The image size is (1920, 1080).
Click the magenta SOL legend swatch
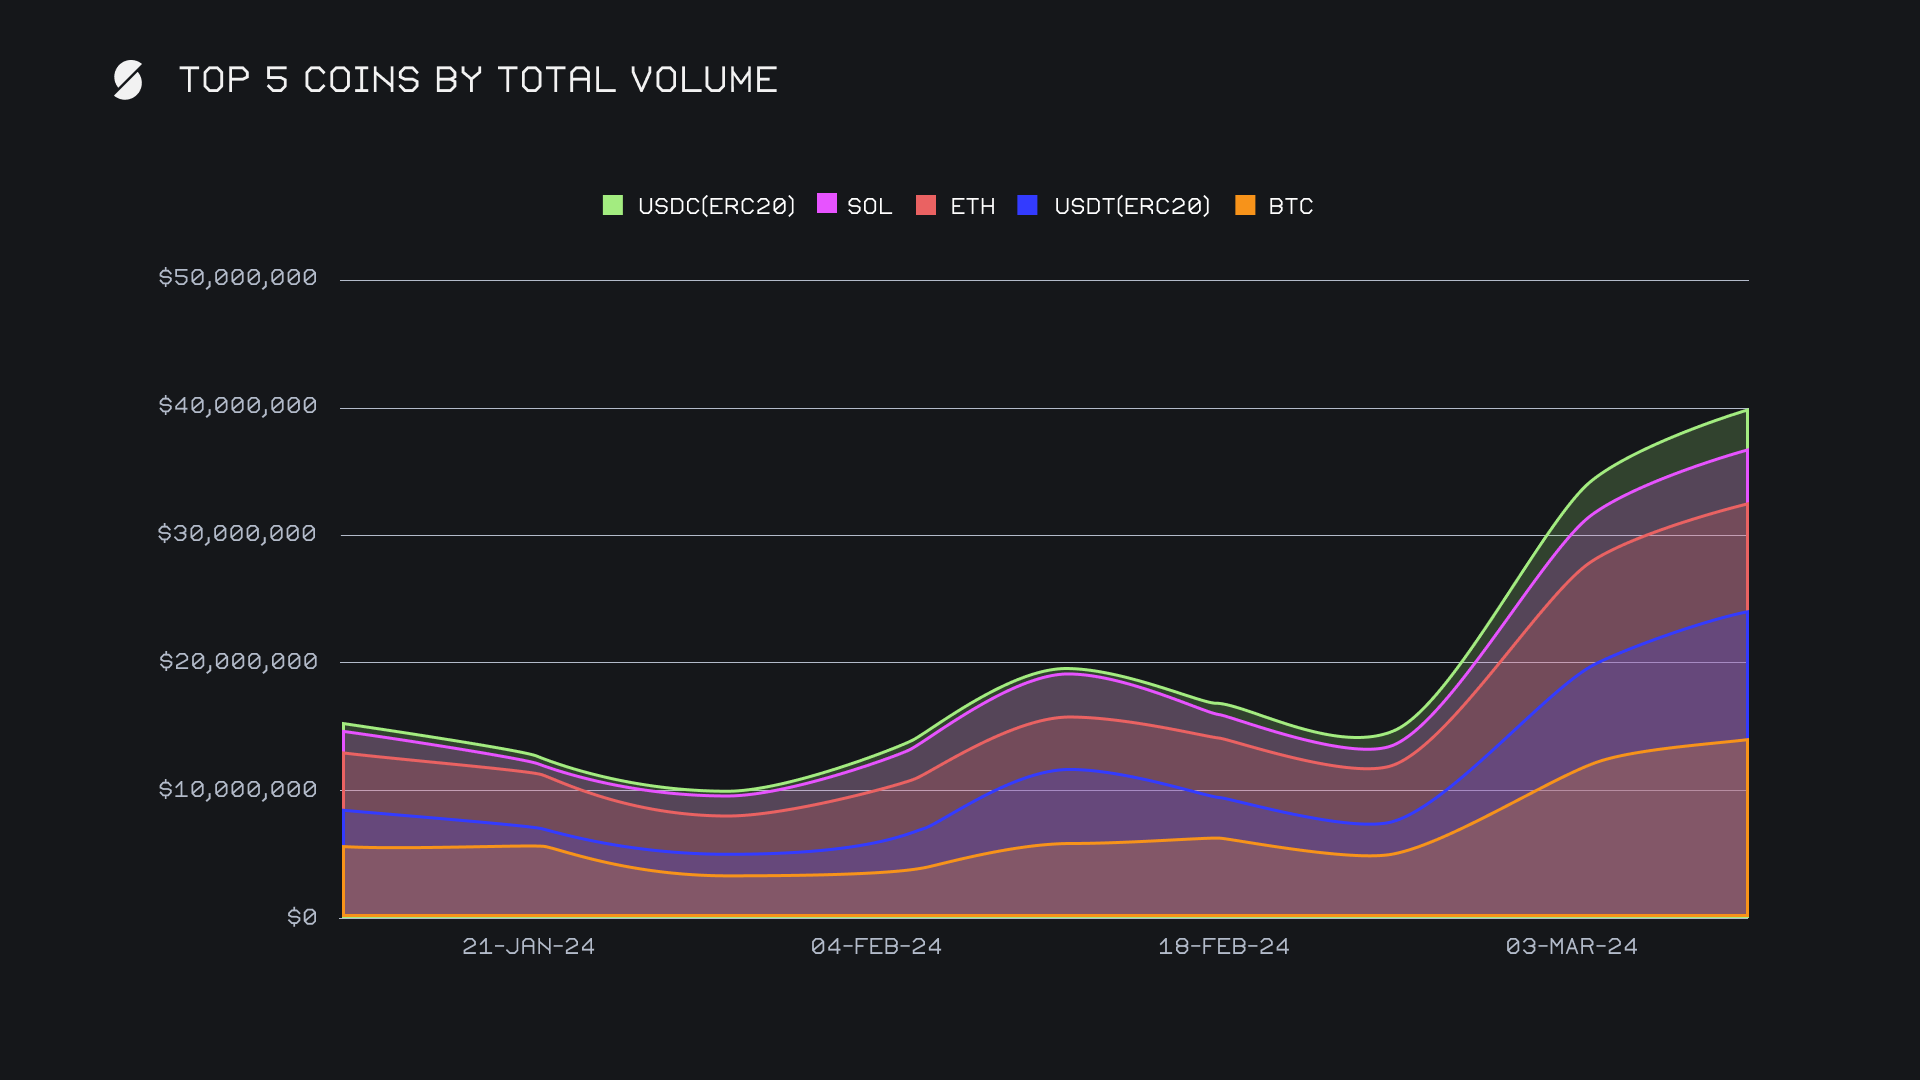pos(827,204)
